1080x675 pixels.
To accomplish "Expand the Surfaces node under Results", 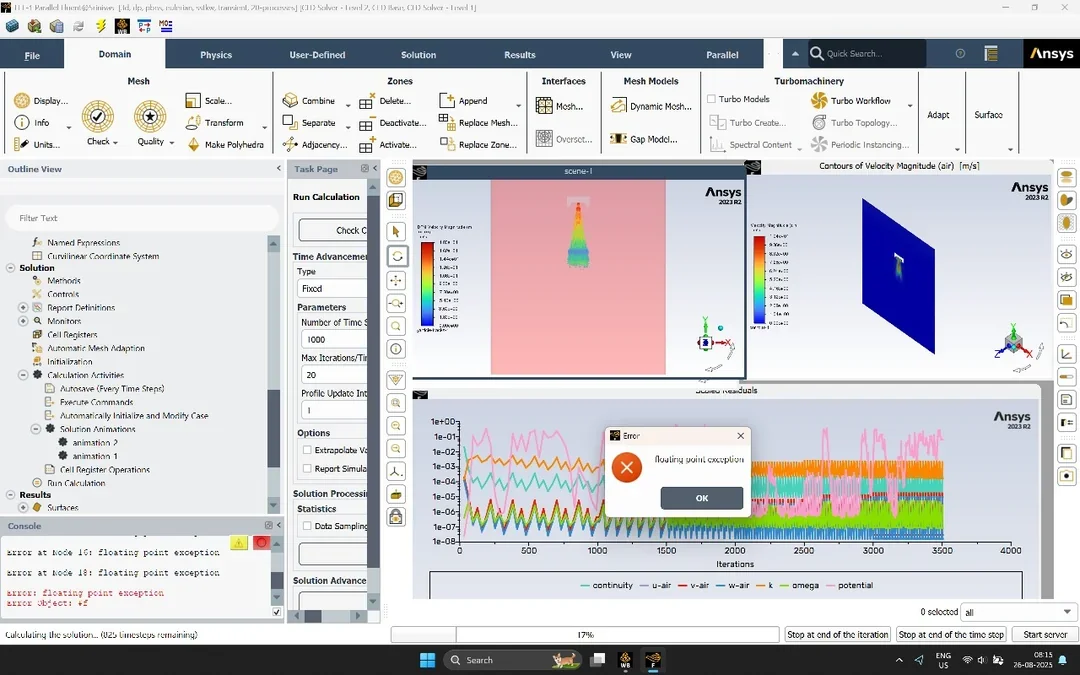I will (23, 508).
